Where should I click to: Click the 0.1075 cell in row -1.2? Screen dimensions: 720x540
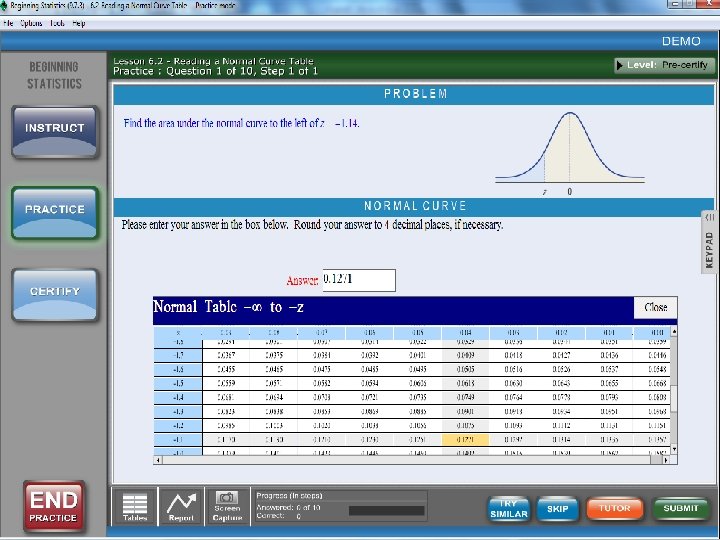tap(465, 426)
